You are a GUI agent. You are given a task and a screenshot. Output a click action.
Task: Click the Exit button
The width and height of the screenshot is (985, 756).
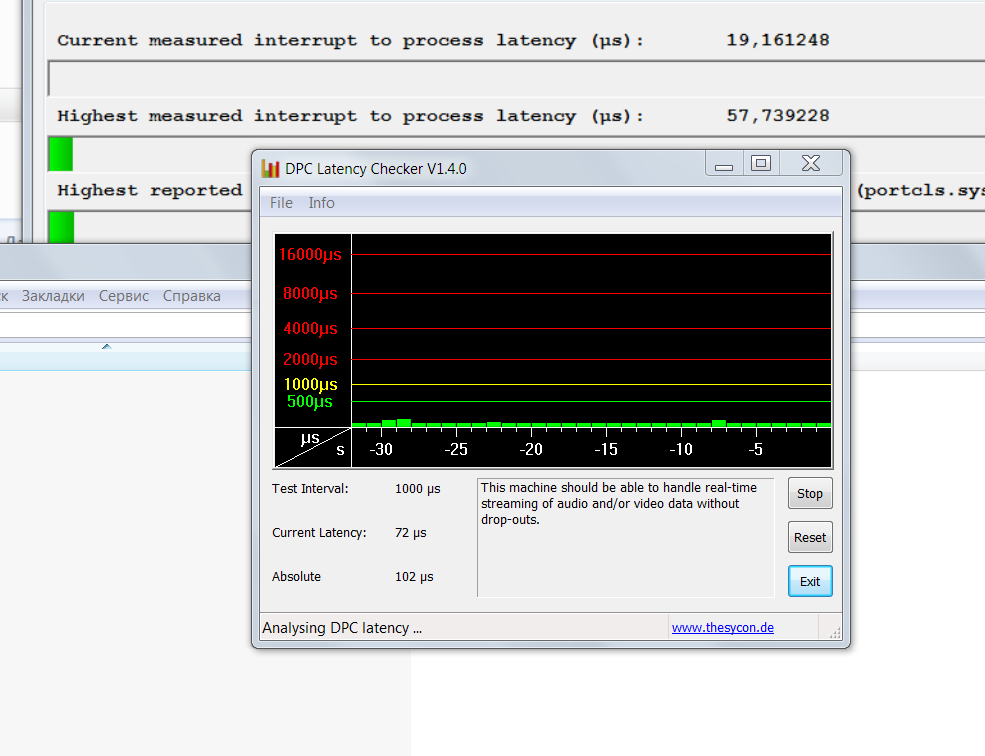[810, 581]
